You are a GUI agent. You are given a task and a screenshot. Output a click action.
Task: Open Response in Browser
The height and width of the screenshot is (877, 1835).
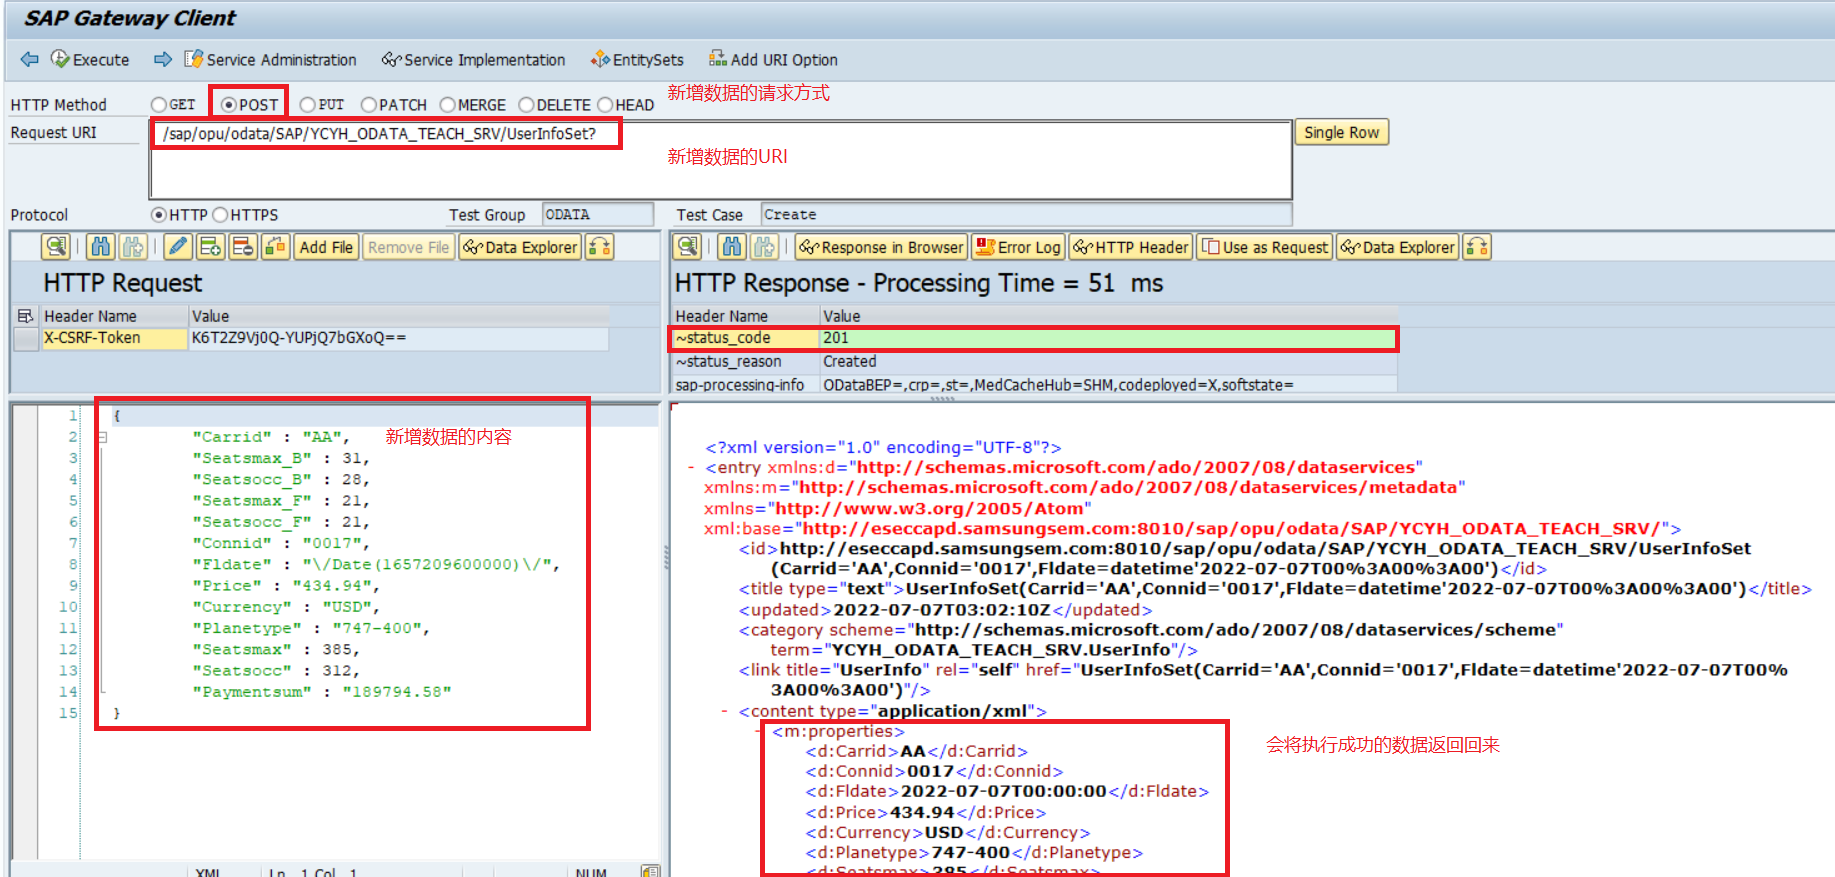point(881,247)
